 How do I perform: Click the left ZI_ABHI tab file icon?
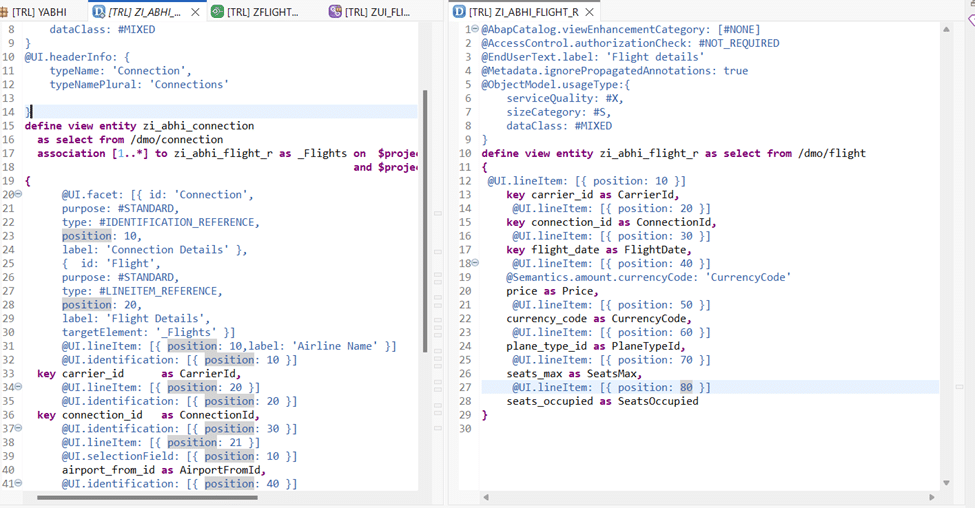pos(99,12)
